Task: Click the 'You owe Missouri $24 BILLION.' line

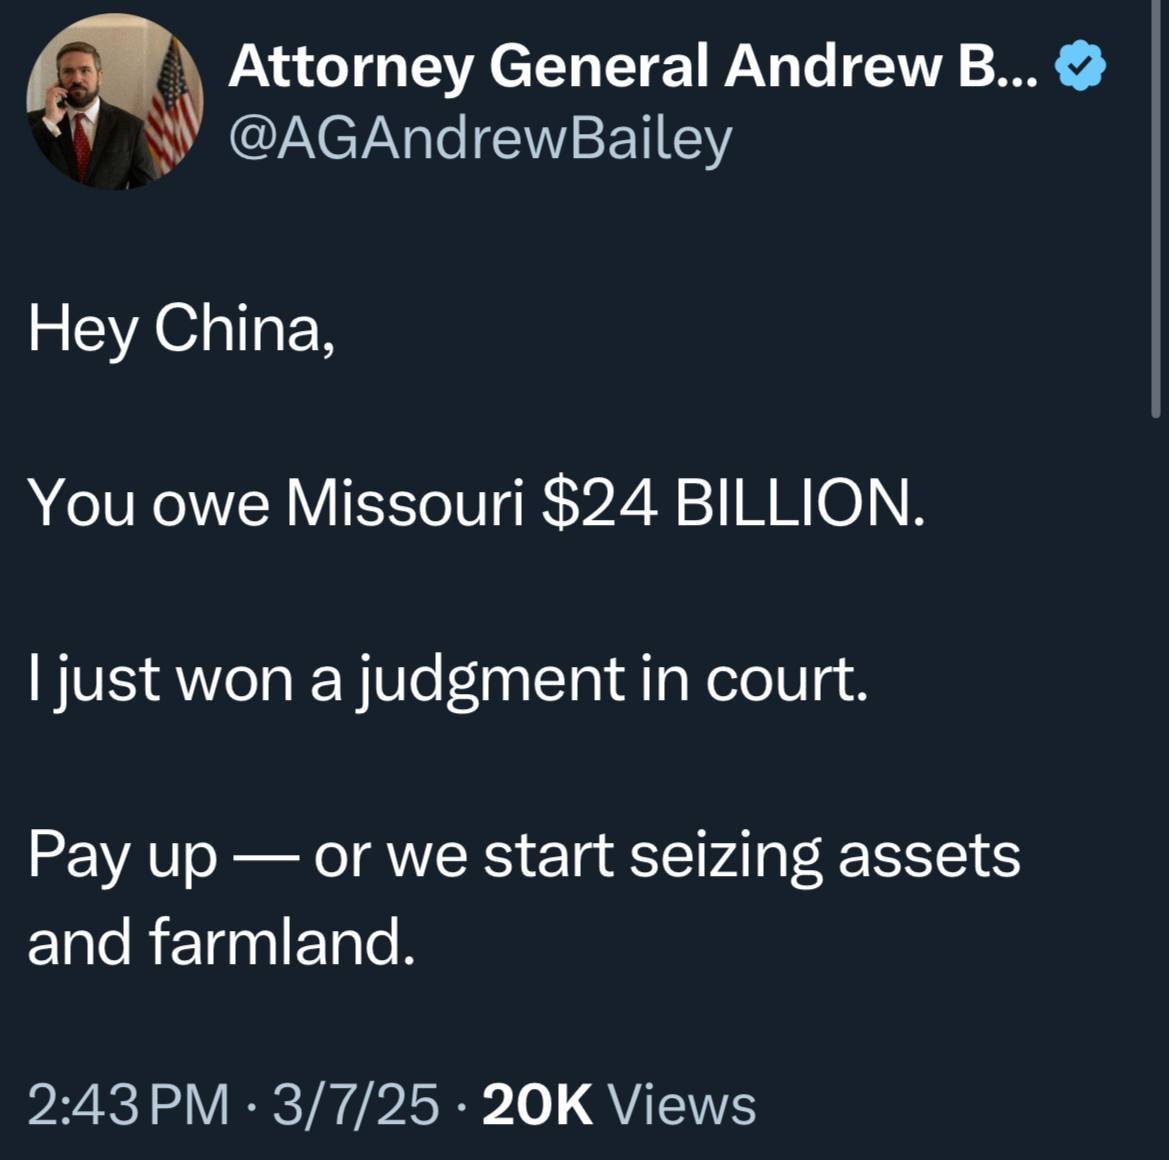Action: pyautogui.click(x=476, y=503)
